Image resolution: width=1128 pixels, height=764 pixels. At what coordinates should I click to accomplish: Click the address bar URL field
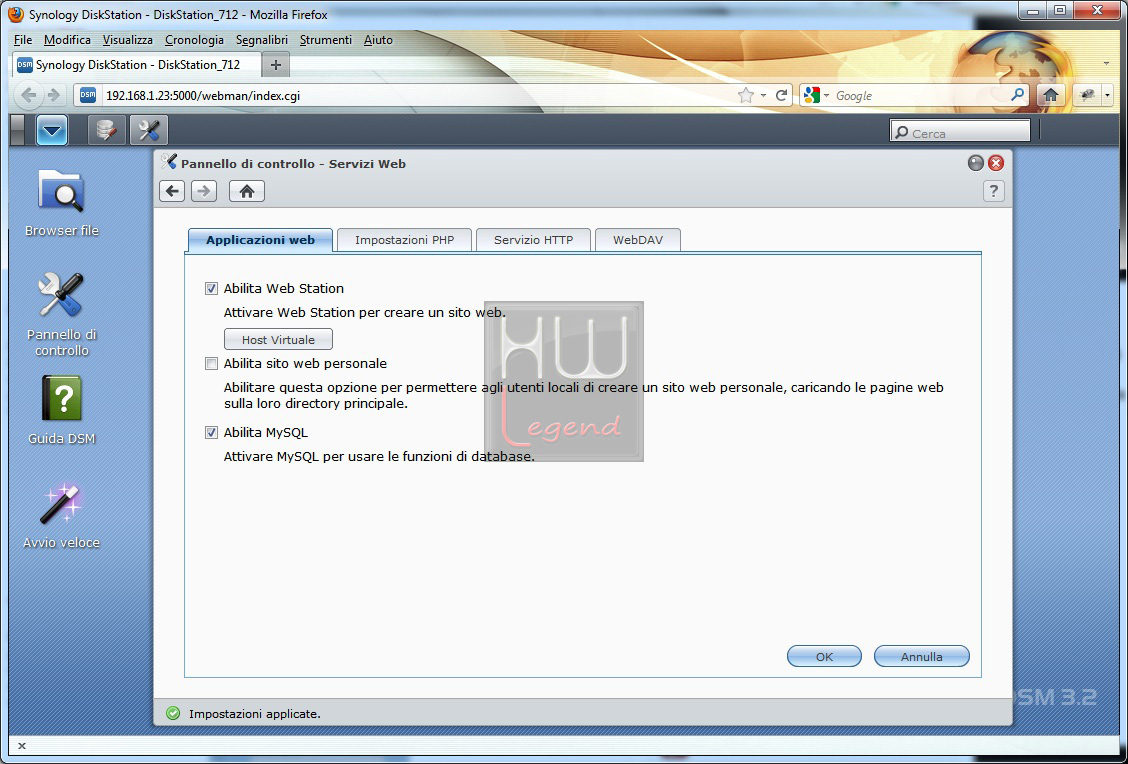point(417,96)
